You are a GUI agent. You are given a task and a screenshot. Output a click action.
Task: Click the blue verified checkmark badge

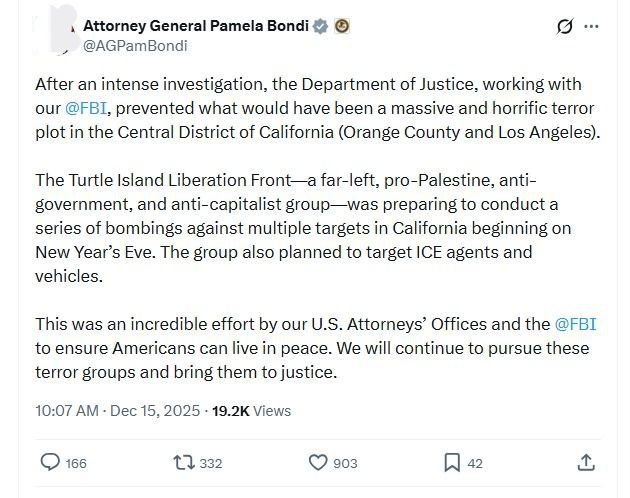coord(323,25)
